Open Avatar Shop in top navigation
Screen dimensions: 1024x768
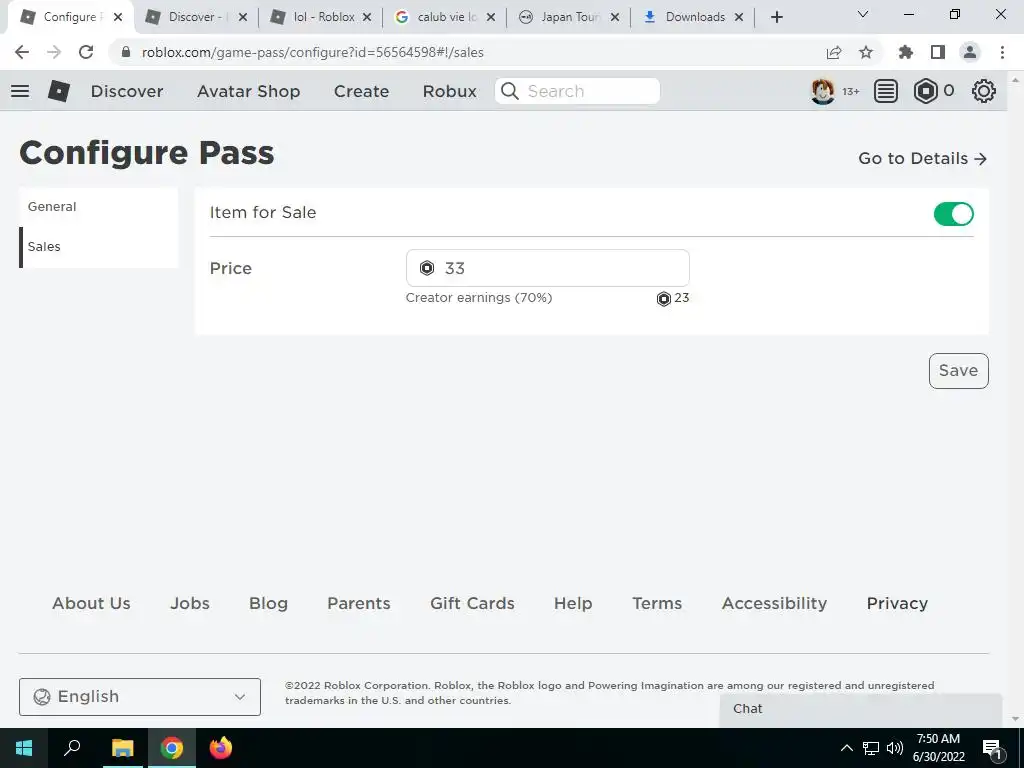tap(248, 91)
